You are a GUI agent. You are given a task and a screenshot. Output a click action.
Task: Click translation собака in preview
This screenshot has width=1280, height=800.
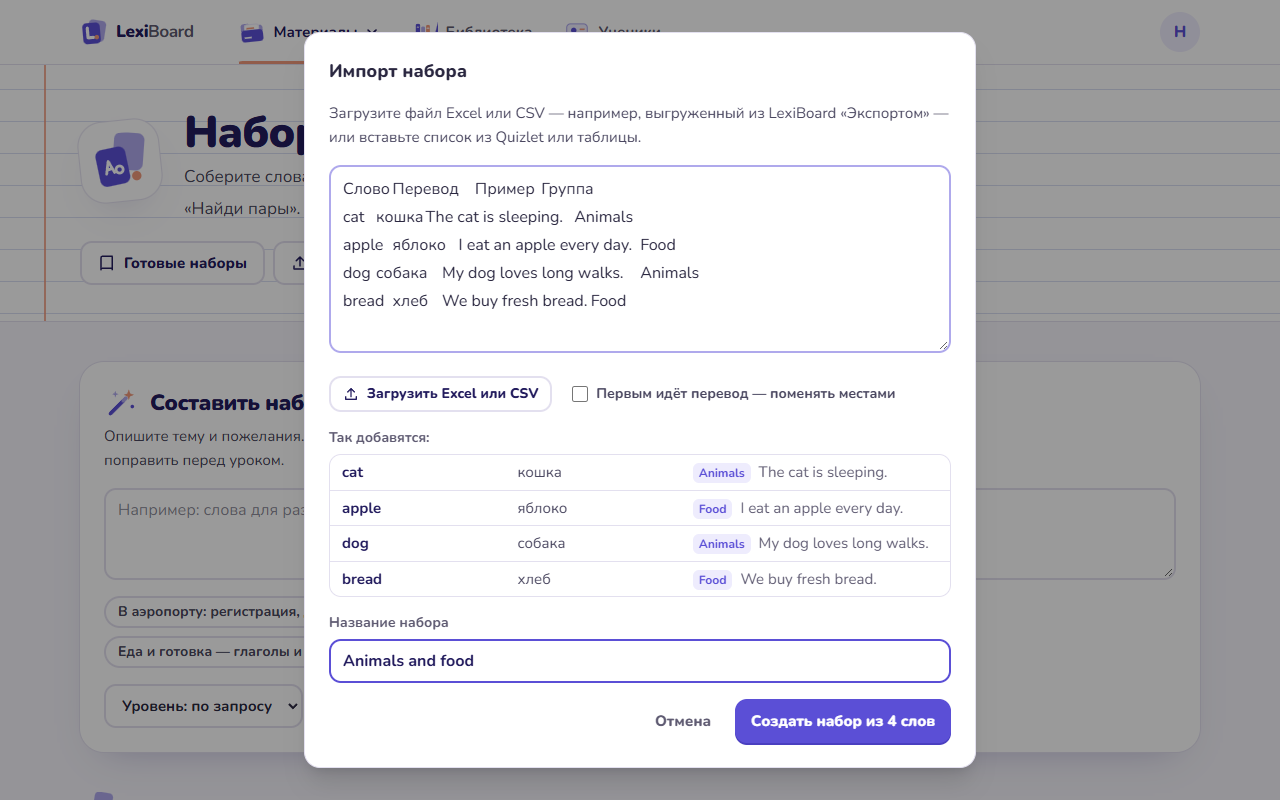(x=541, y=543)
